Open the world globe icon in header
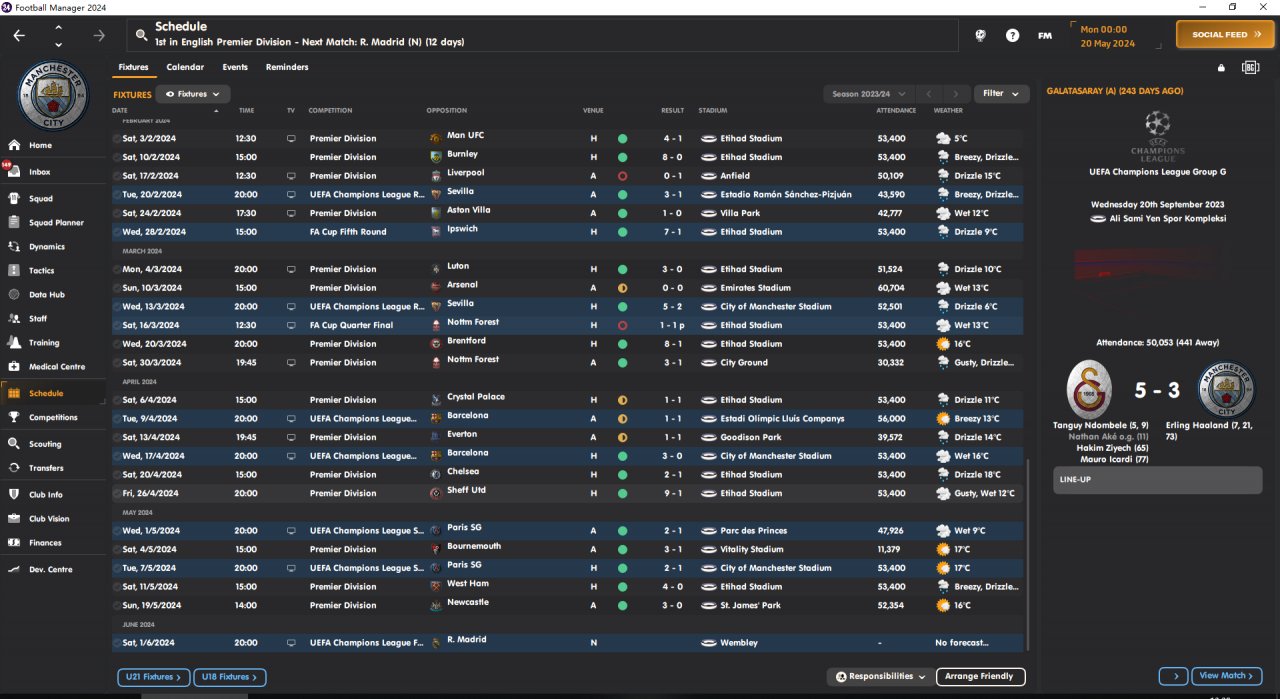This screenshot has width=1280, height=699. click(x=981, y=35)
